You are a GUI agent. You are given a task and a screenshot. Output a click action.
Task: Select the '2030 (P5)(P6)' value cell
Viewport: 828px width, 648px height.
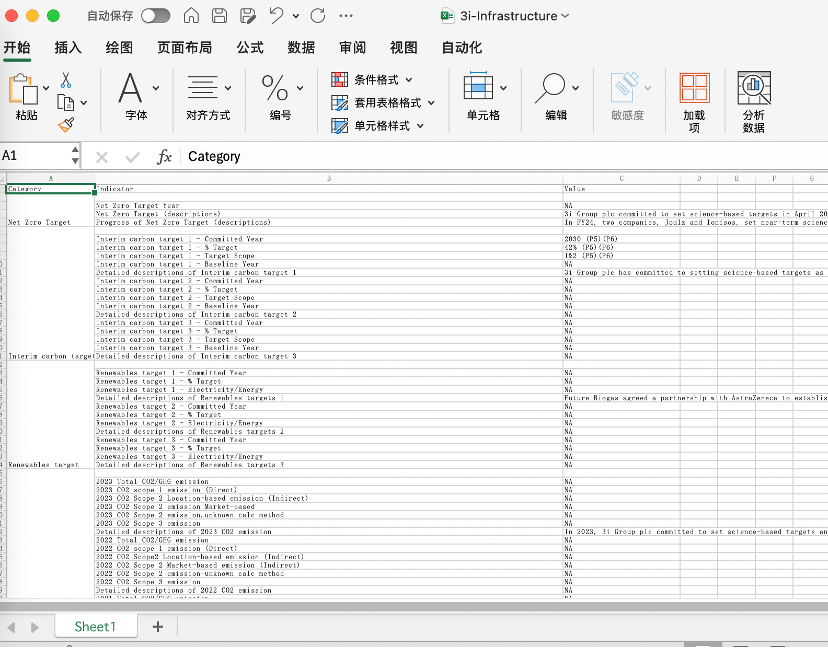[x=622, y=239]
